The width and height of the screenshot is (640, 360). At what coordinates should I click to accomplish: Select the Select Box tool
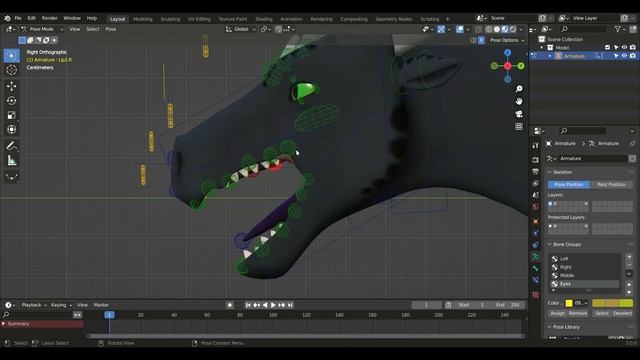11,56
